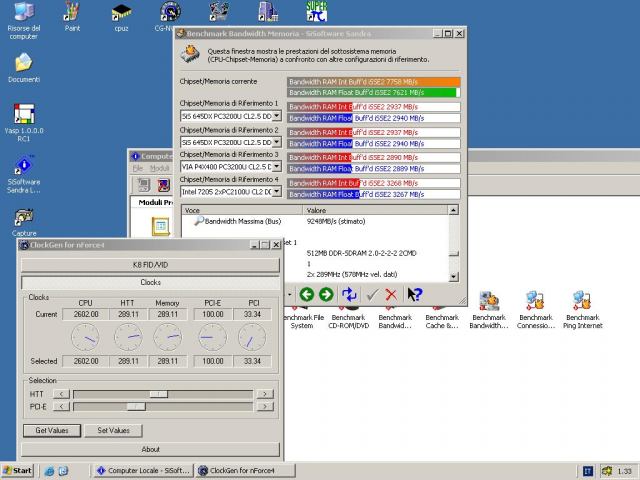Viewport: 640px width, 480px height.
Task: Click the Selected PCI-E value 100.00
Action: coord(213,361)
